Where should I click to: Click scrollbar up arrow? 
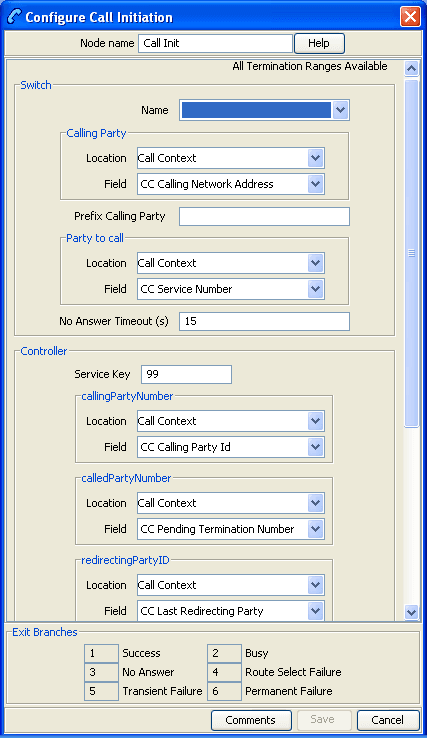(411, 69)
